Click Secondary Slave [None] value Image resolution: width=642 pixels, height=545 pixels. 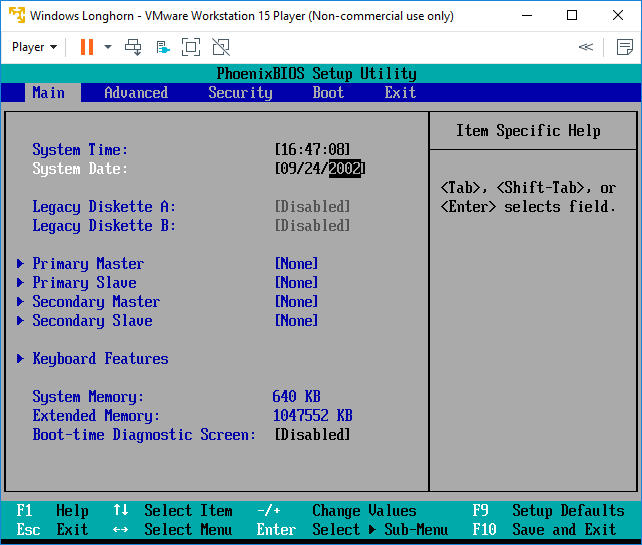pyautogui.click(x=296, y=320)
